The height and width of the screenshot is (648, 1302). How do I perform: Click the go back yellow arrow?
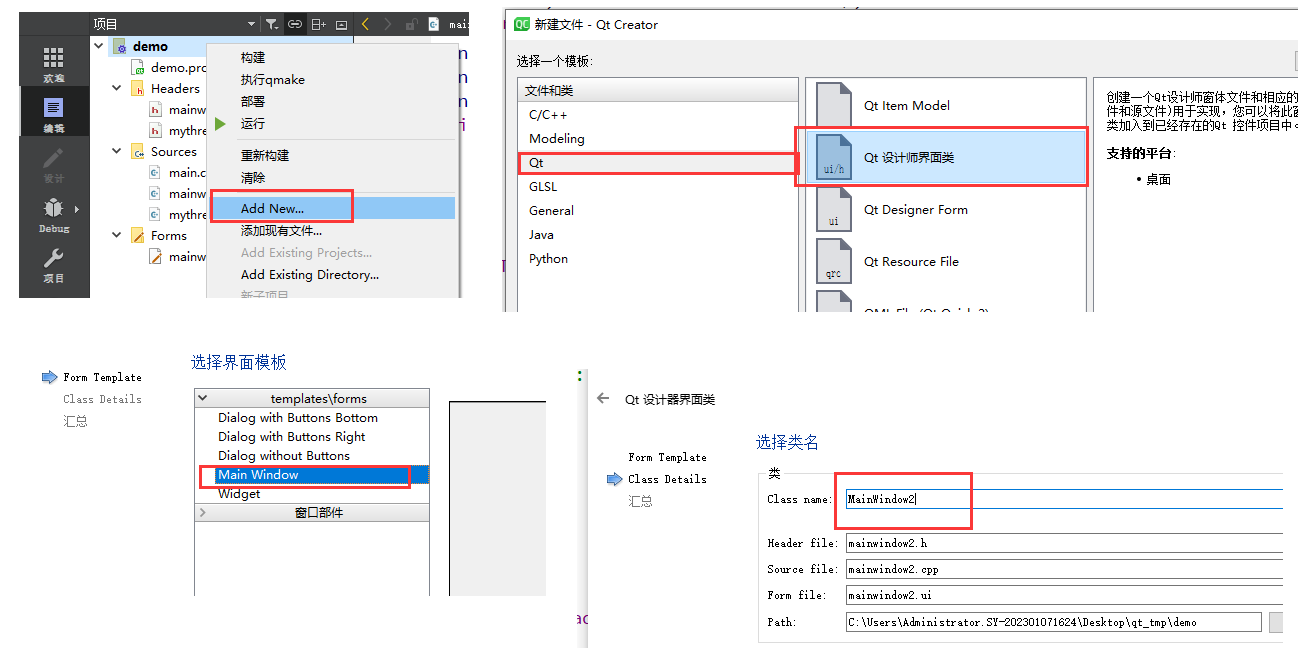pyautogui.click(x=366, y=24)
